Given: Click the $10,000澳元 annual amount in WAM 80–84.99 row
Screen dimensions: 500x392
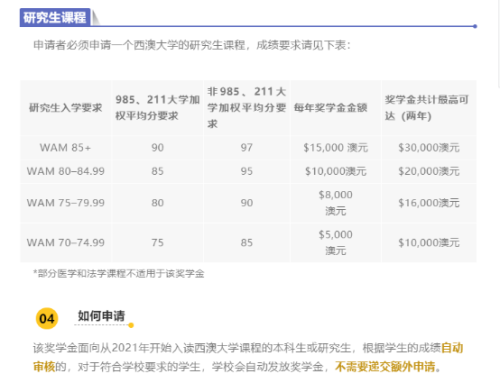Looking at the screenshot, I should pos(336,171).
